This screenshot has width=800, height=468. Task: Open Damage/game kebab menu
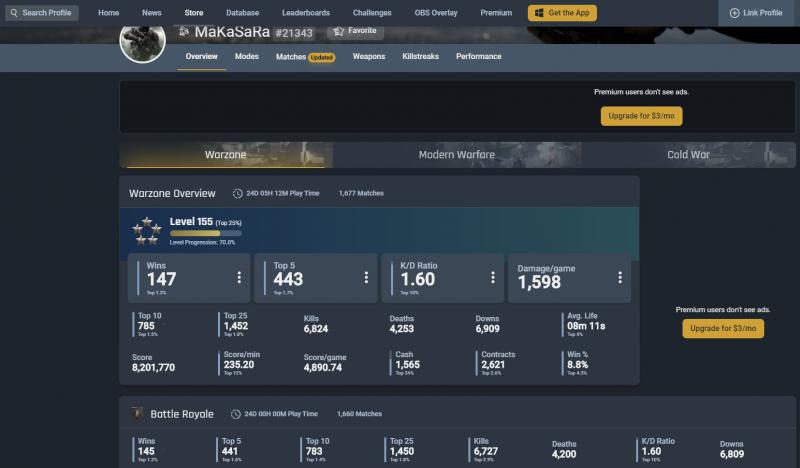point(620,278)
